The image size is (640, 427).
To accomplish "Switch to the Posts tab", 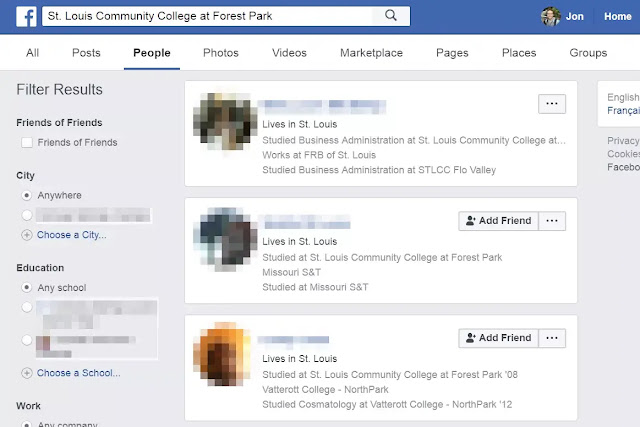I will pyautogui.click(x=86, y=53).
